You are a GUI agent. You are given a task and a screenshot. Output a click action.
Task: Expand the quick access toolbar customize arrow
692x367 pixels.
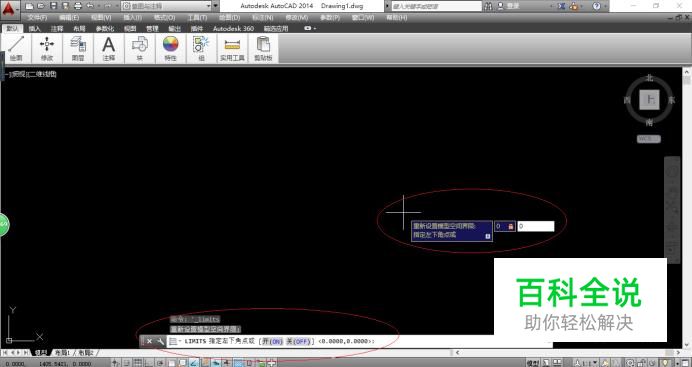(216, 6)
